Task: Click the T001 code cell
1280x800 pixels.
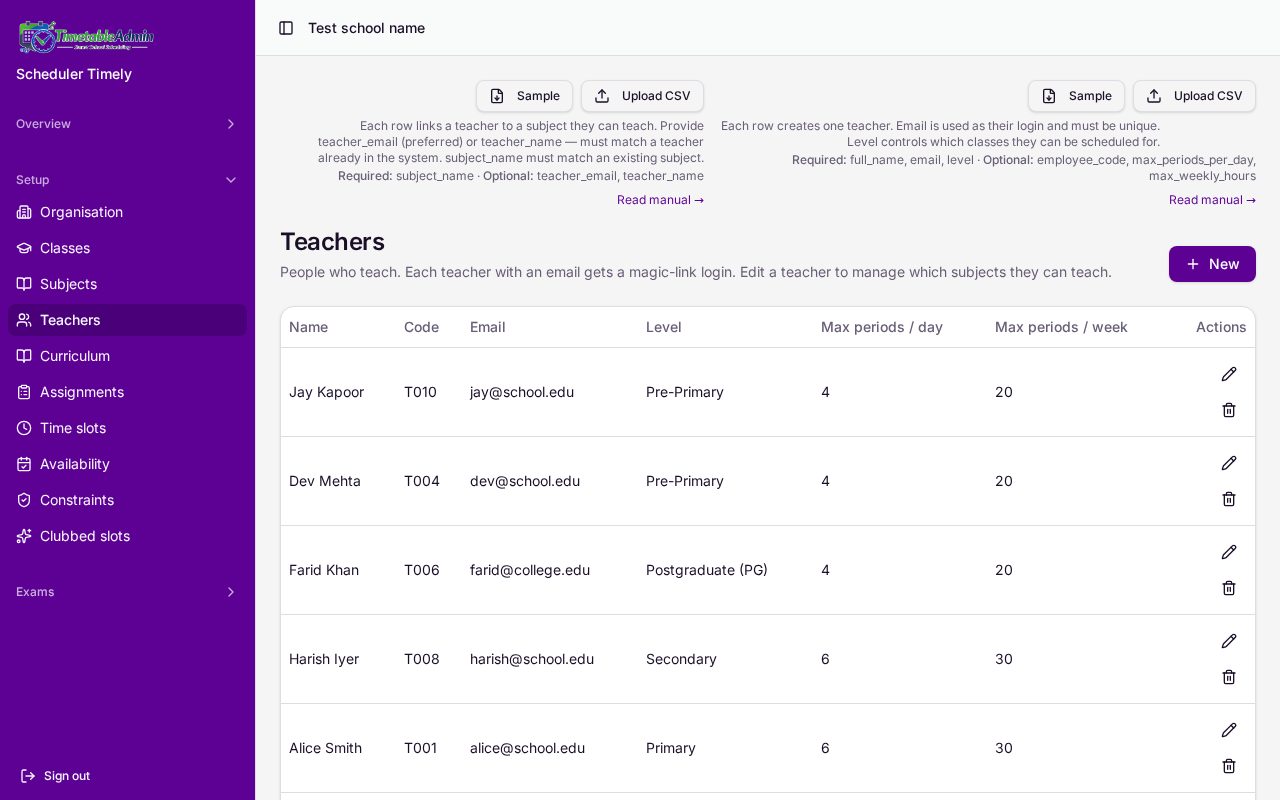Action: tap(420, 748)
